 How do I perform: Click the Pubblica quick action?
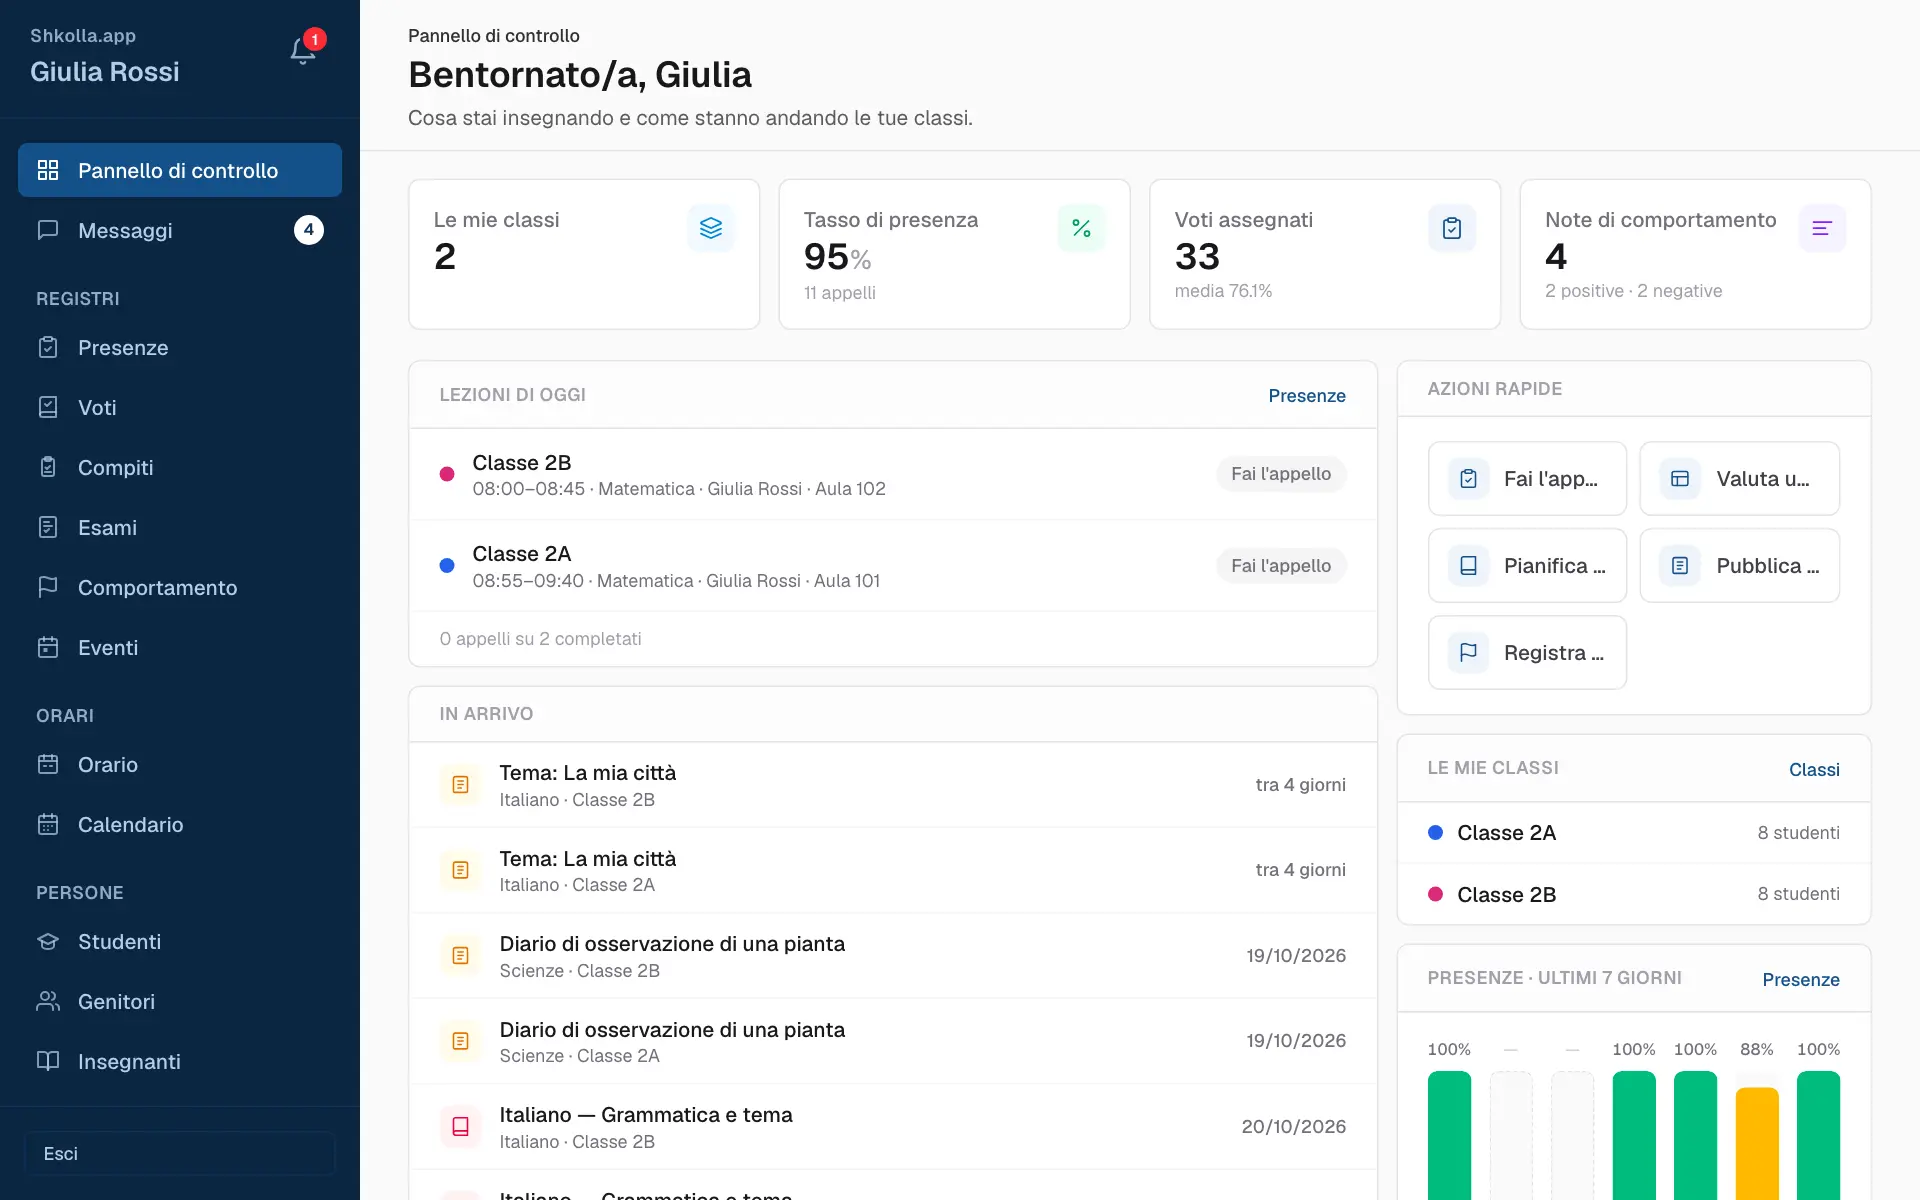[x=1739, y=565]
